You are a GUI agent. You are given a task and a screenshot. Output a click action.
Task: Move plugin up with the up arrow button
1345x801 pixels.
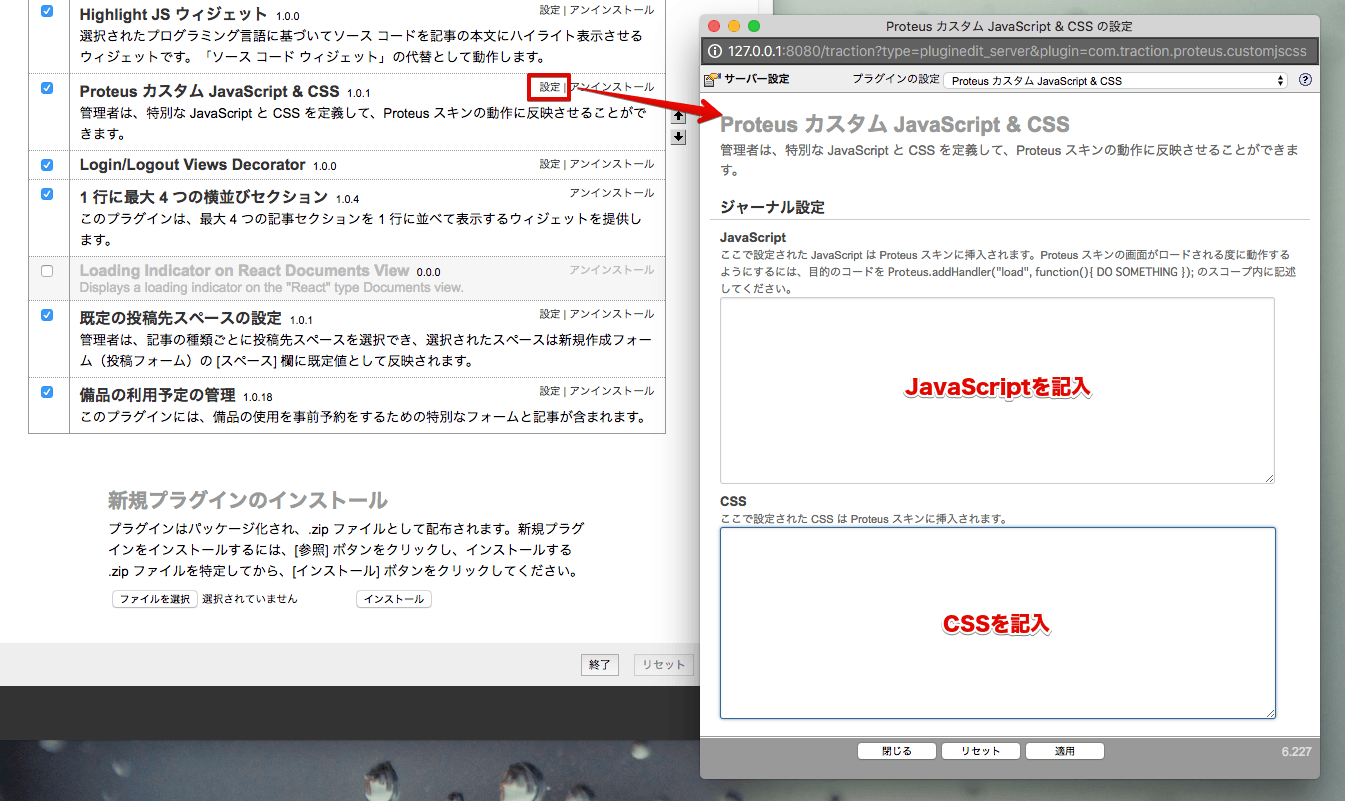(x=679, y=116)
